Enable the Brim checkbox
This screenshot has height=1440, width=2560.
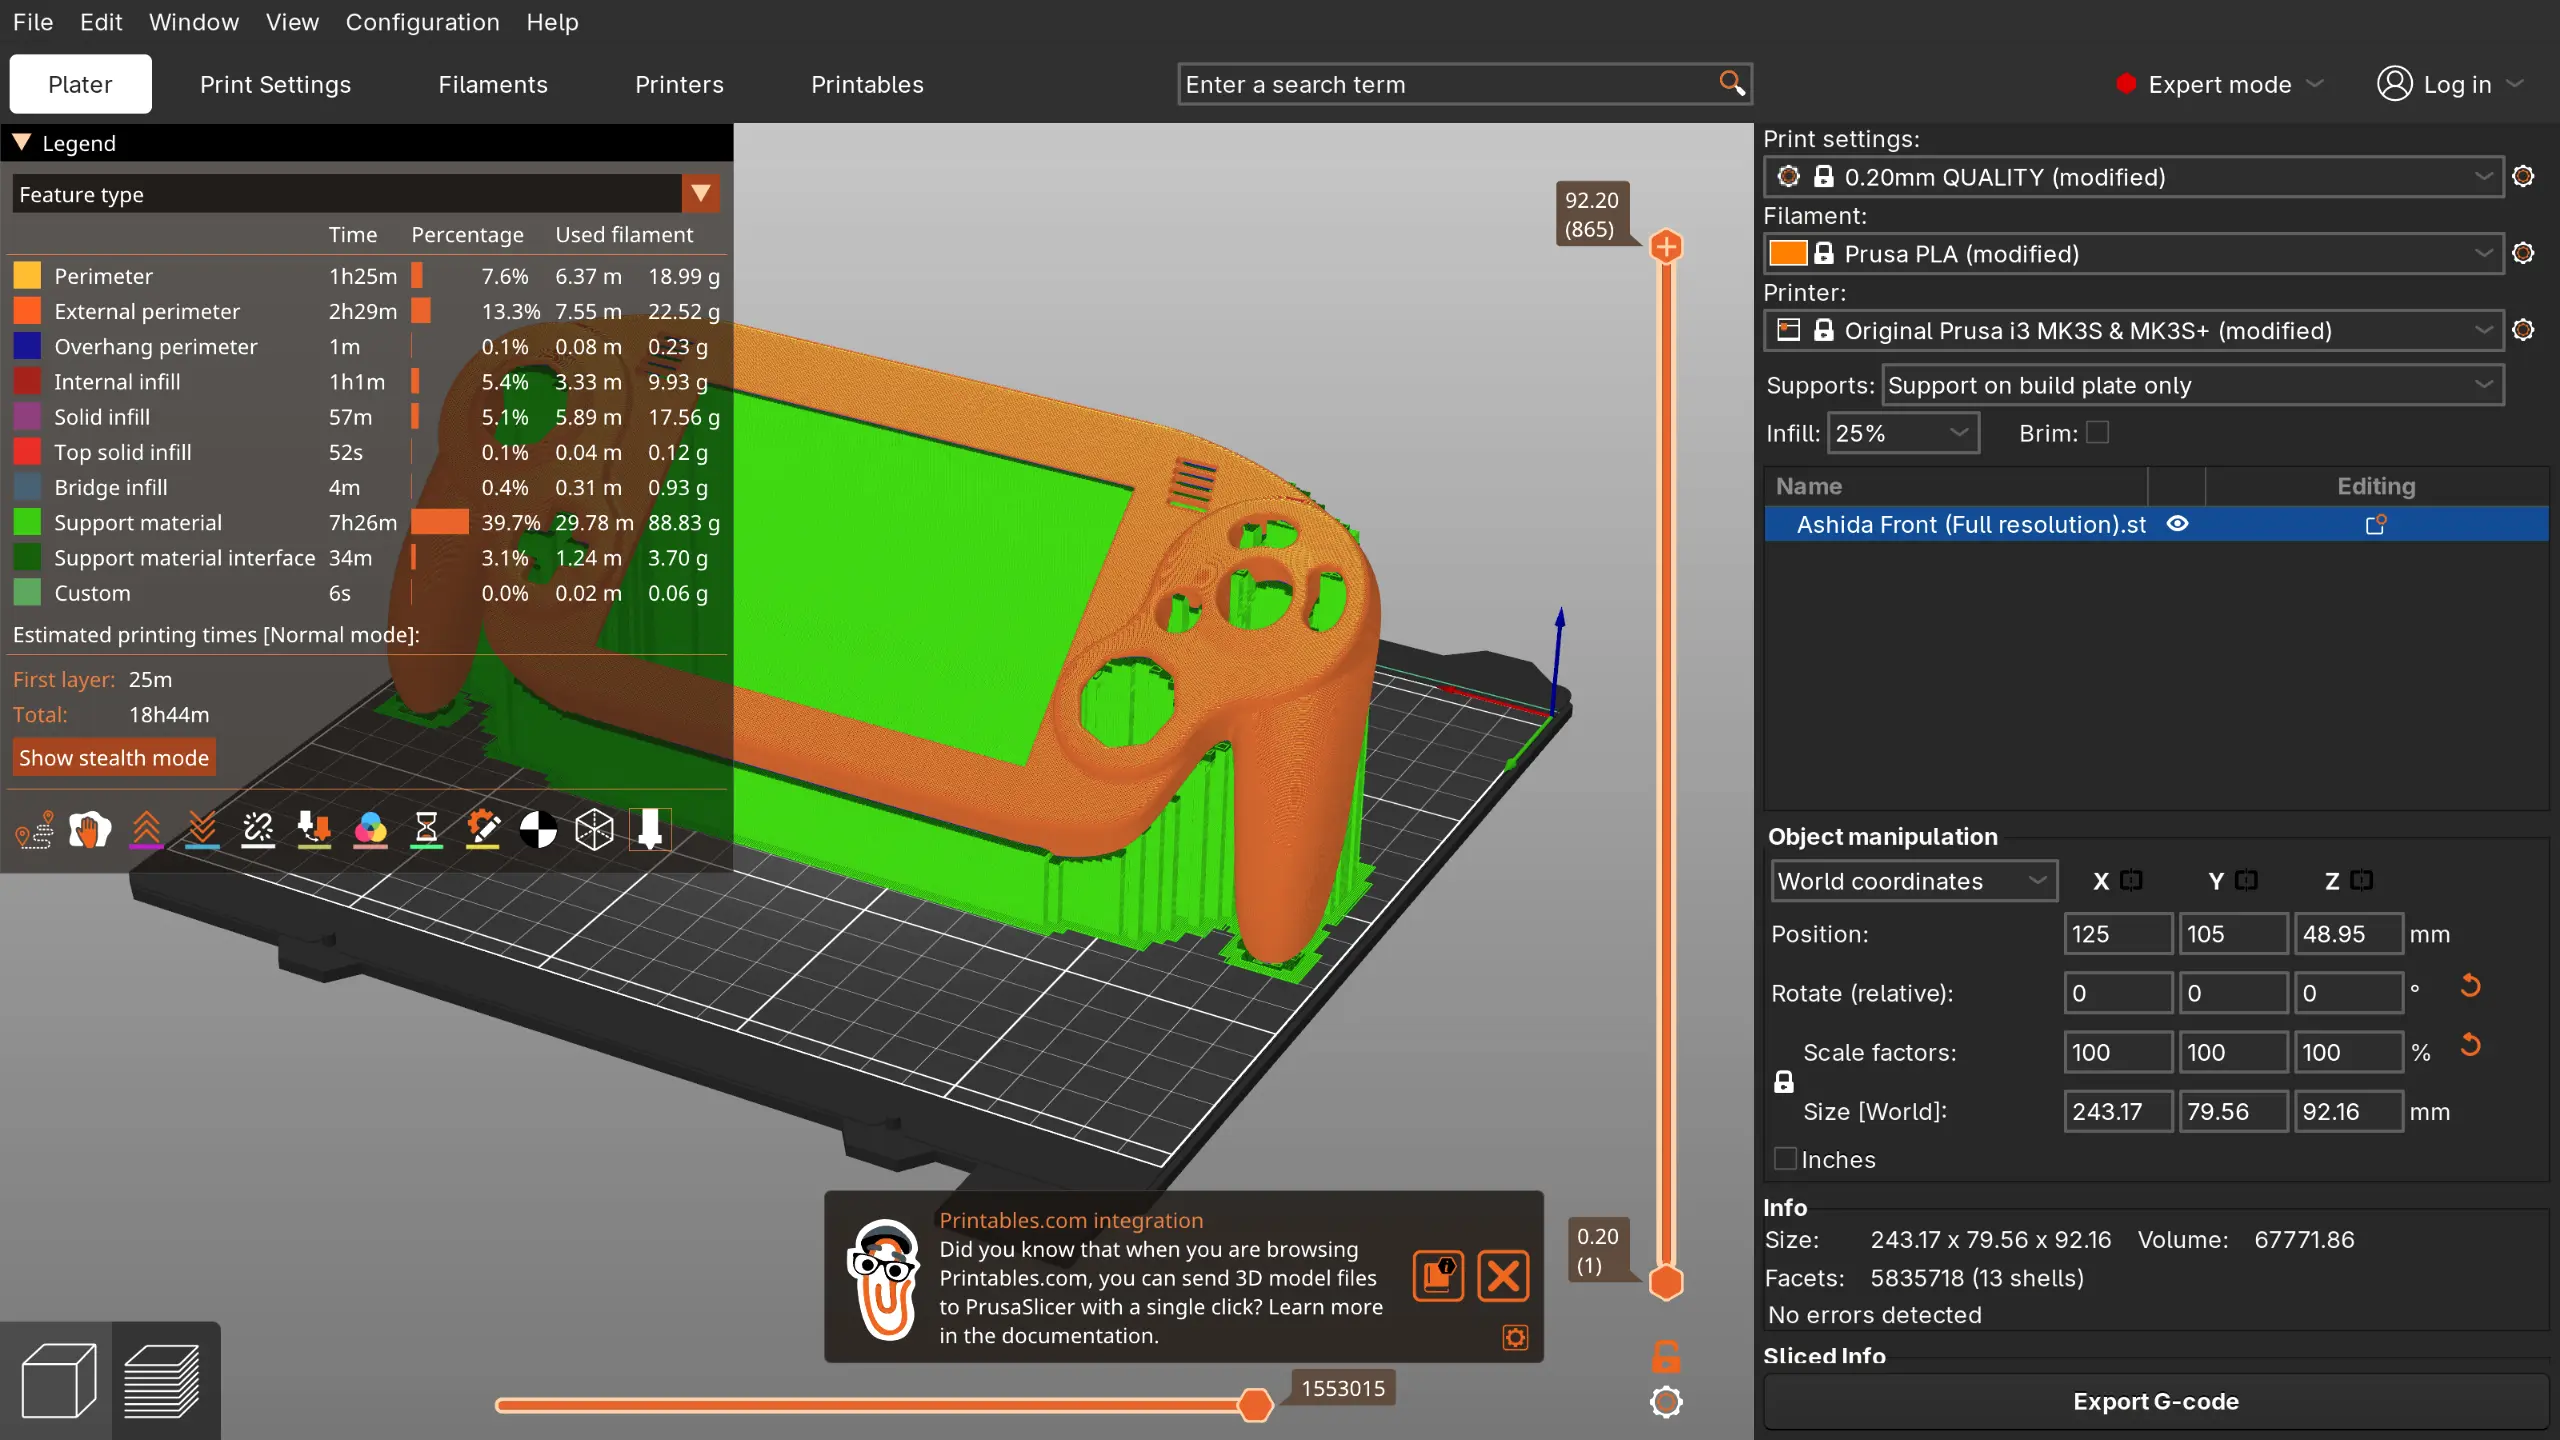tap(2098, 432)
